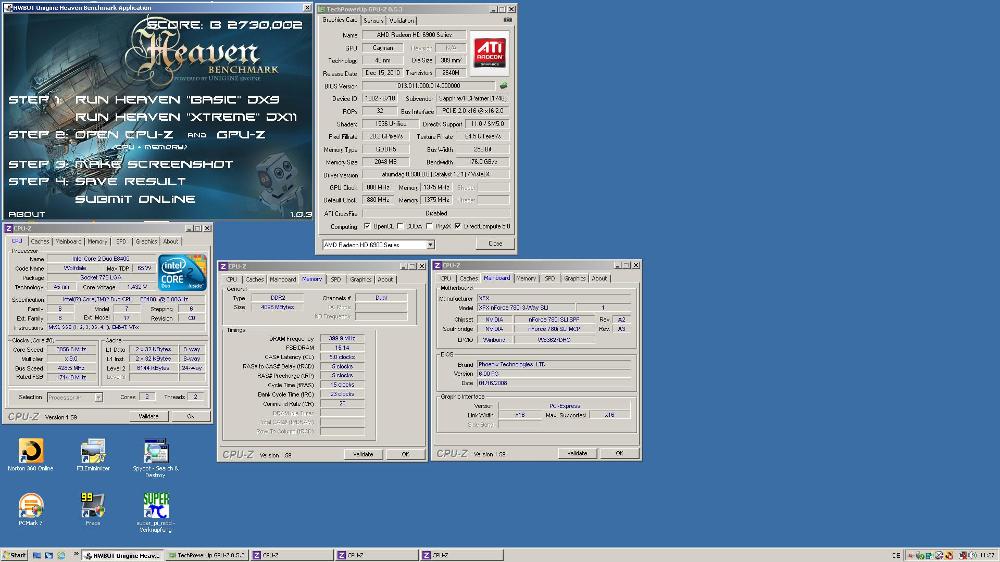Launch Spybot - Search & Destroy desktop icon
1000x562 pixels.
(156, 451)
